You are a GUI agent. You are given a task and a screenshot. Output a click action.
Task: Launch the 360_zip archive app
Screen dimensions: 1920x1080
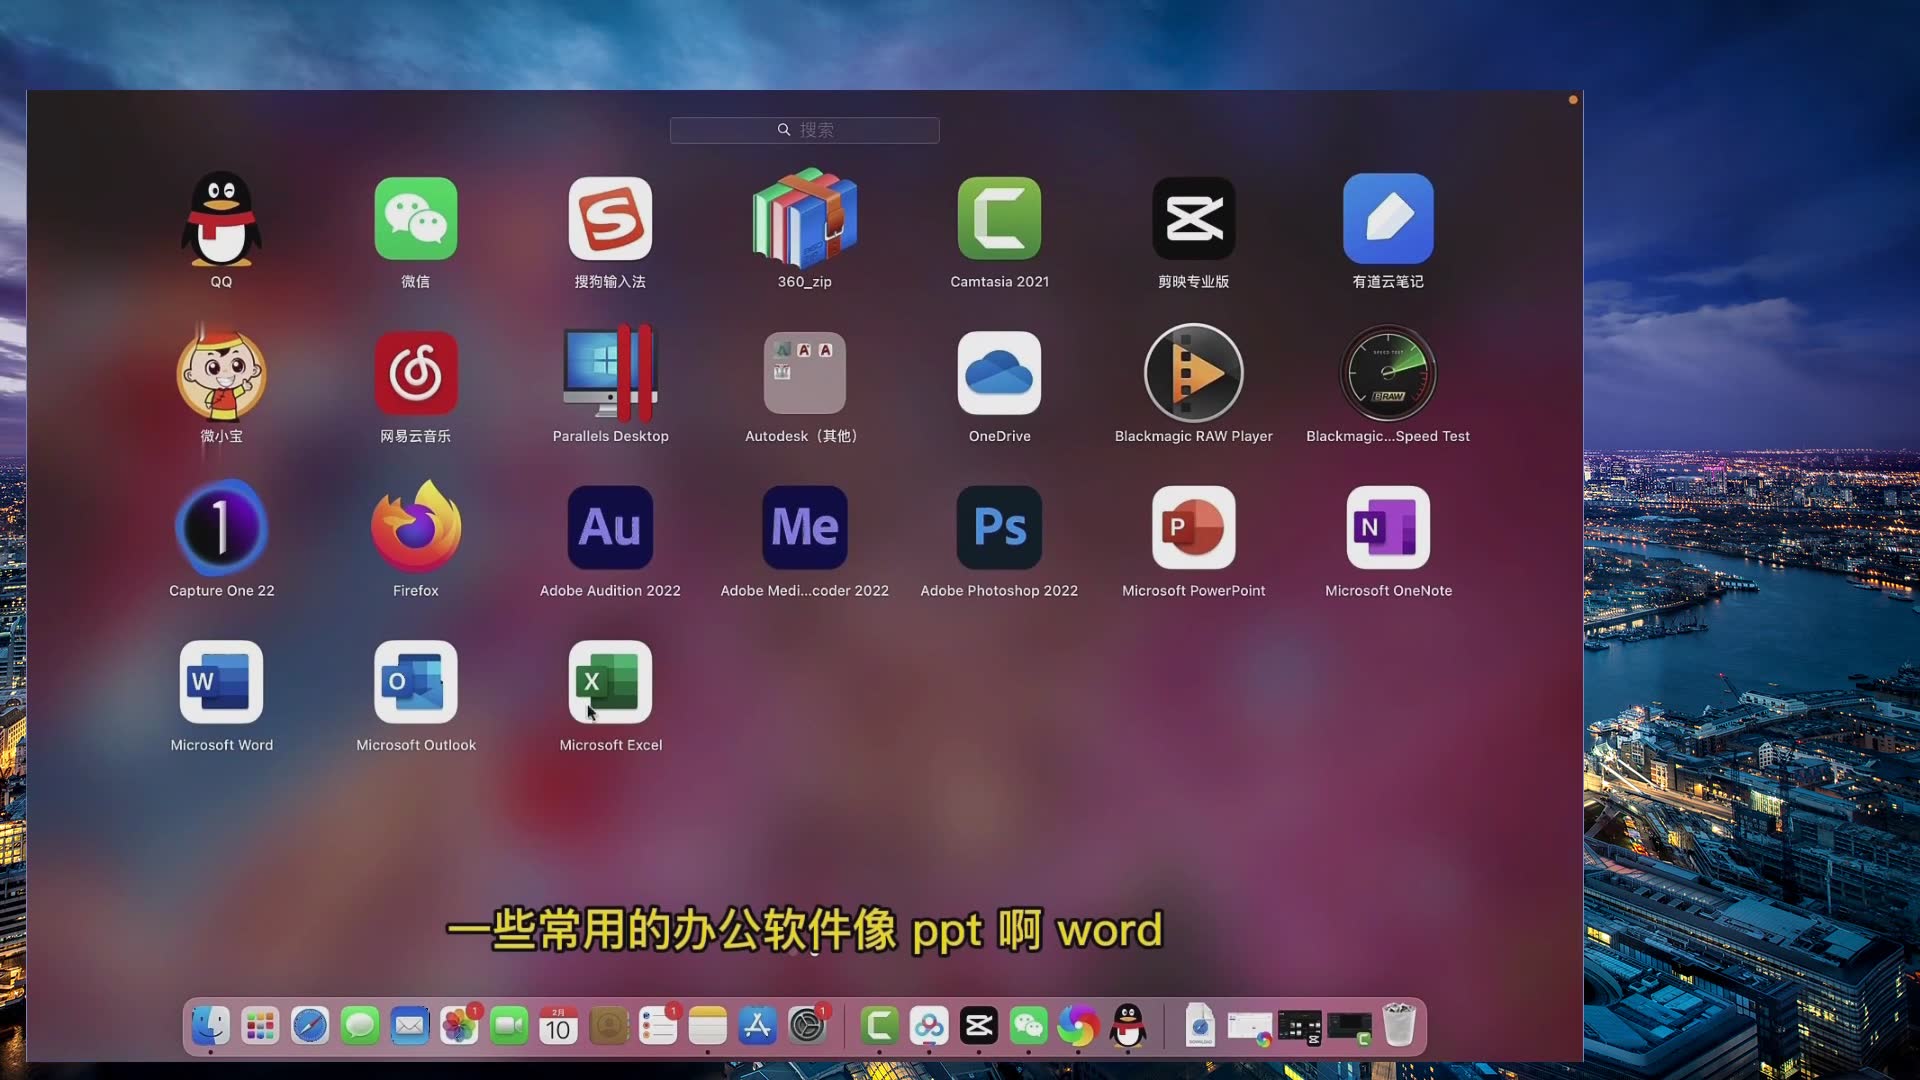click(804, 218)
